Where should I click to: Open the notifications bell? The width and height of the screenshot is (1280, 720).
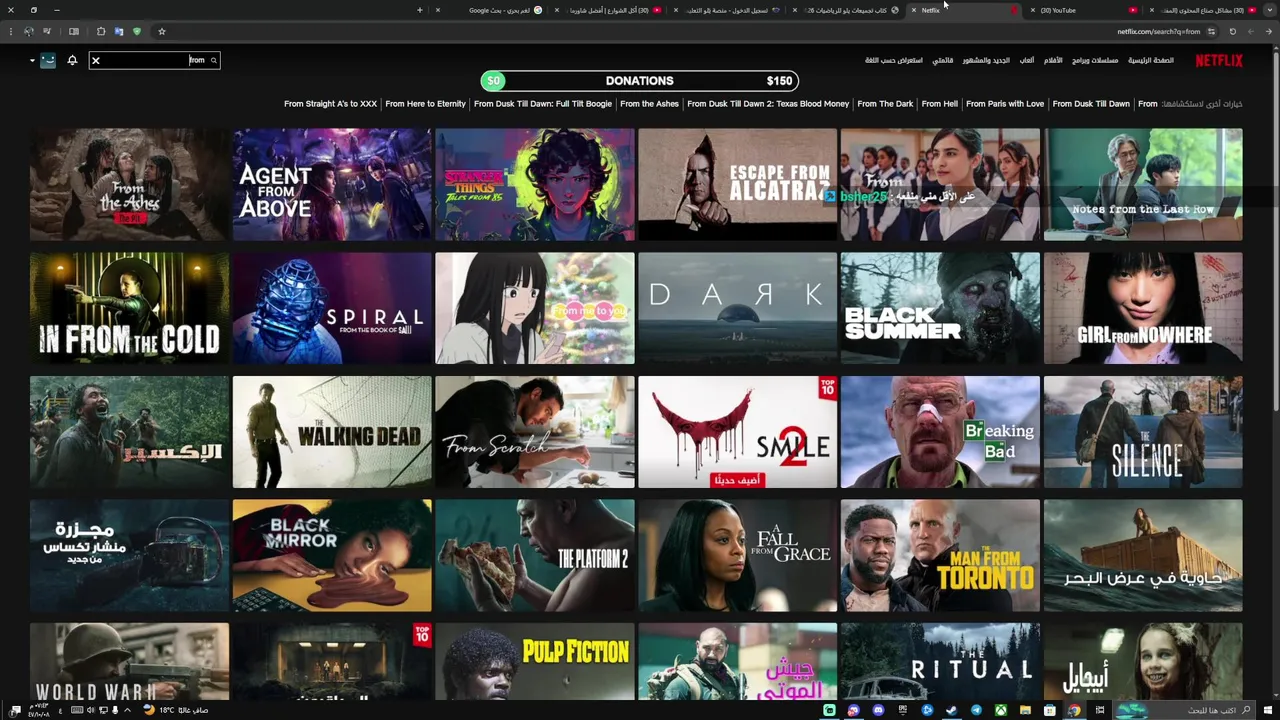pos(72,60)
